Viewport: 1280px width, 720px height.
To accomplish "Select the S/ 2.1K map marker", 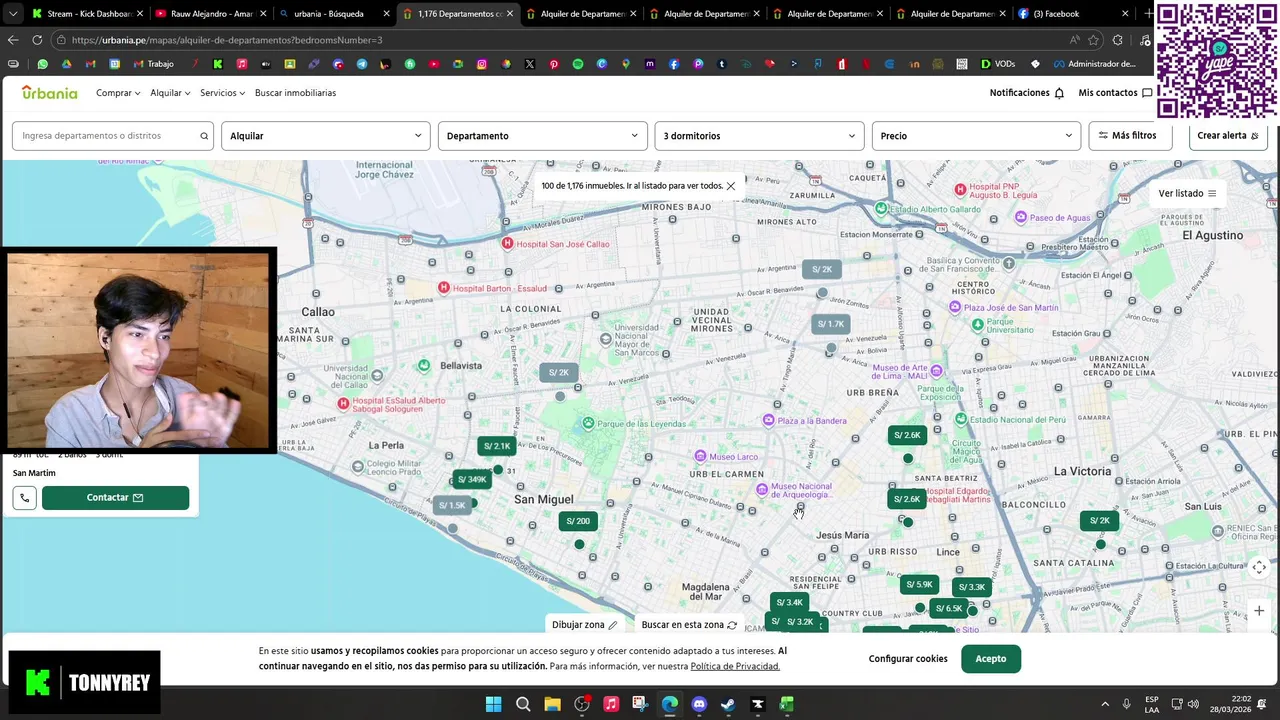I will tap(497, 446).
